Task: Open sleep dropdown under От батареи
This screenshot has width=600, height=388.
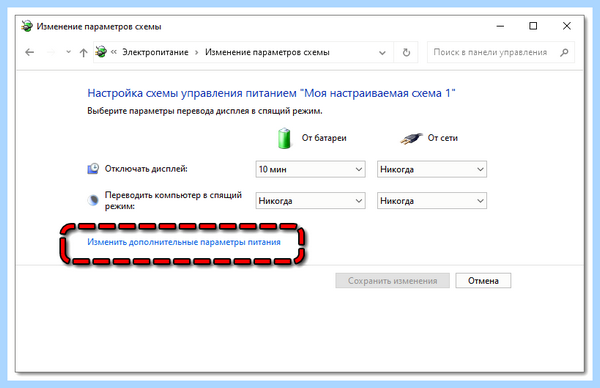Action: point(310,201)
